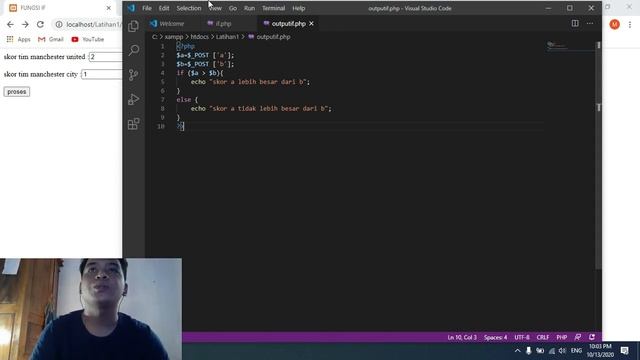Open the Extensions view
The image size is (640, 360).
pos(133,124)
